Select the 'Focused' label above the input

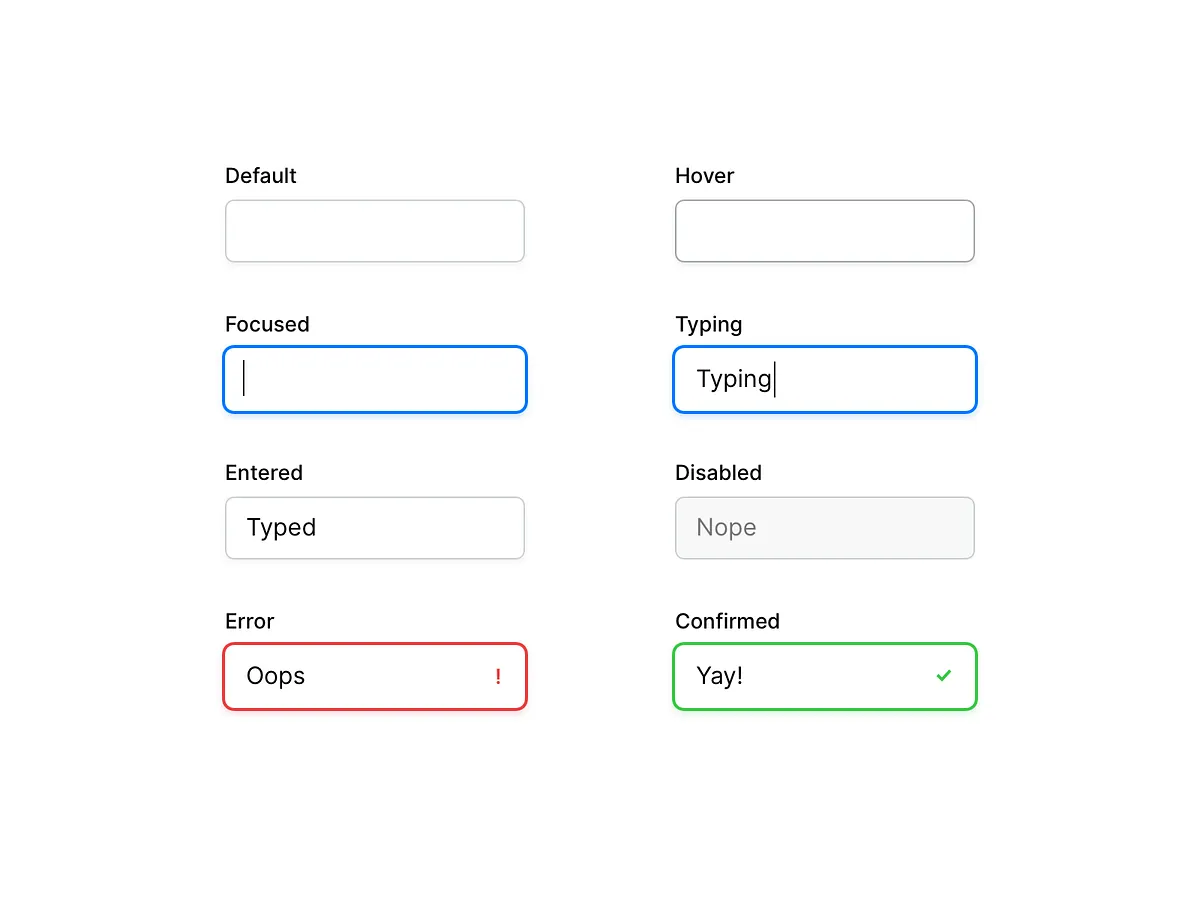(267, 324)
